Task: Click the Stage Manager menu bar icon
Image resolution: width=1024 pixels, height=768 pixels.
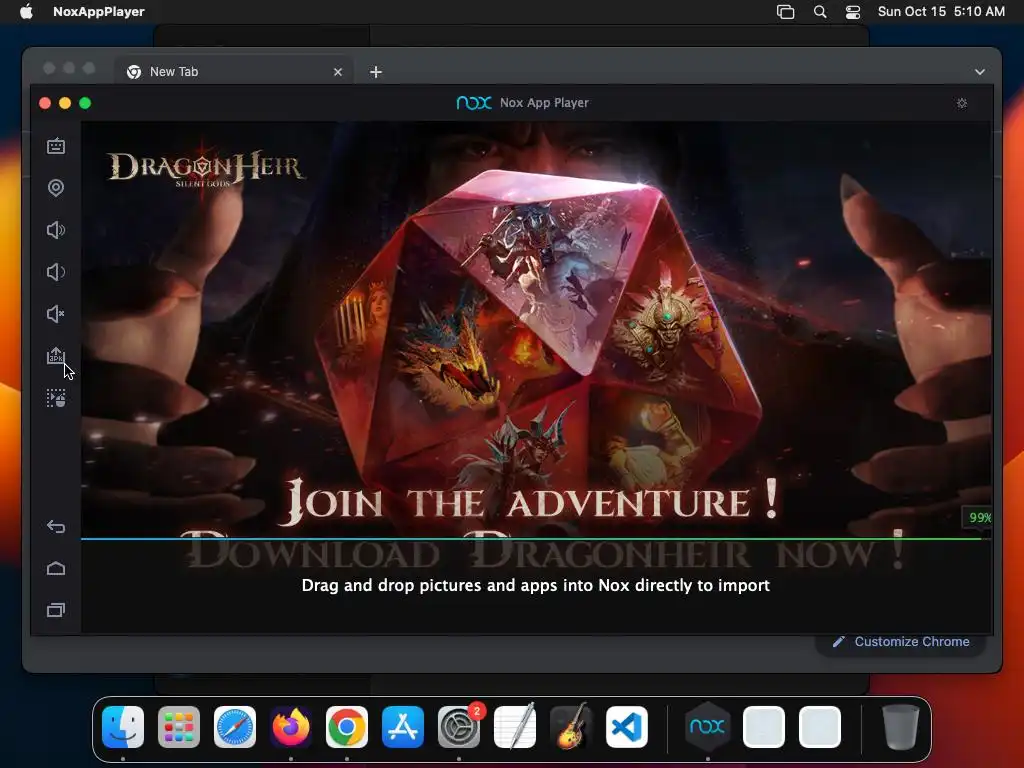Action: click(786, 12)
